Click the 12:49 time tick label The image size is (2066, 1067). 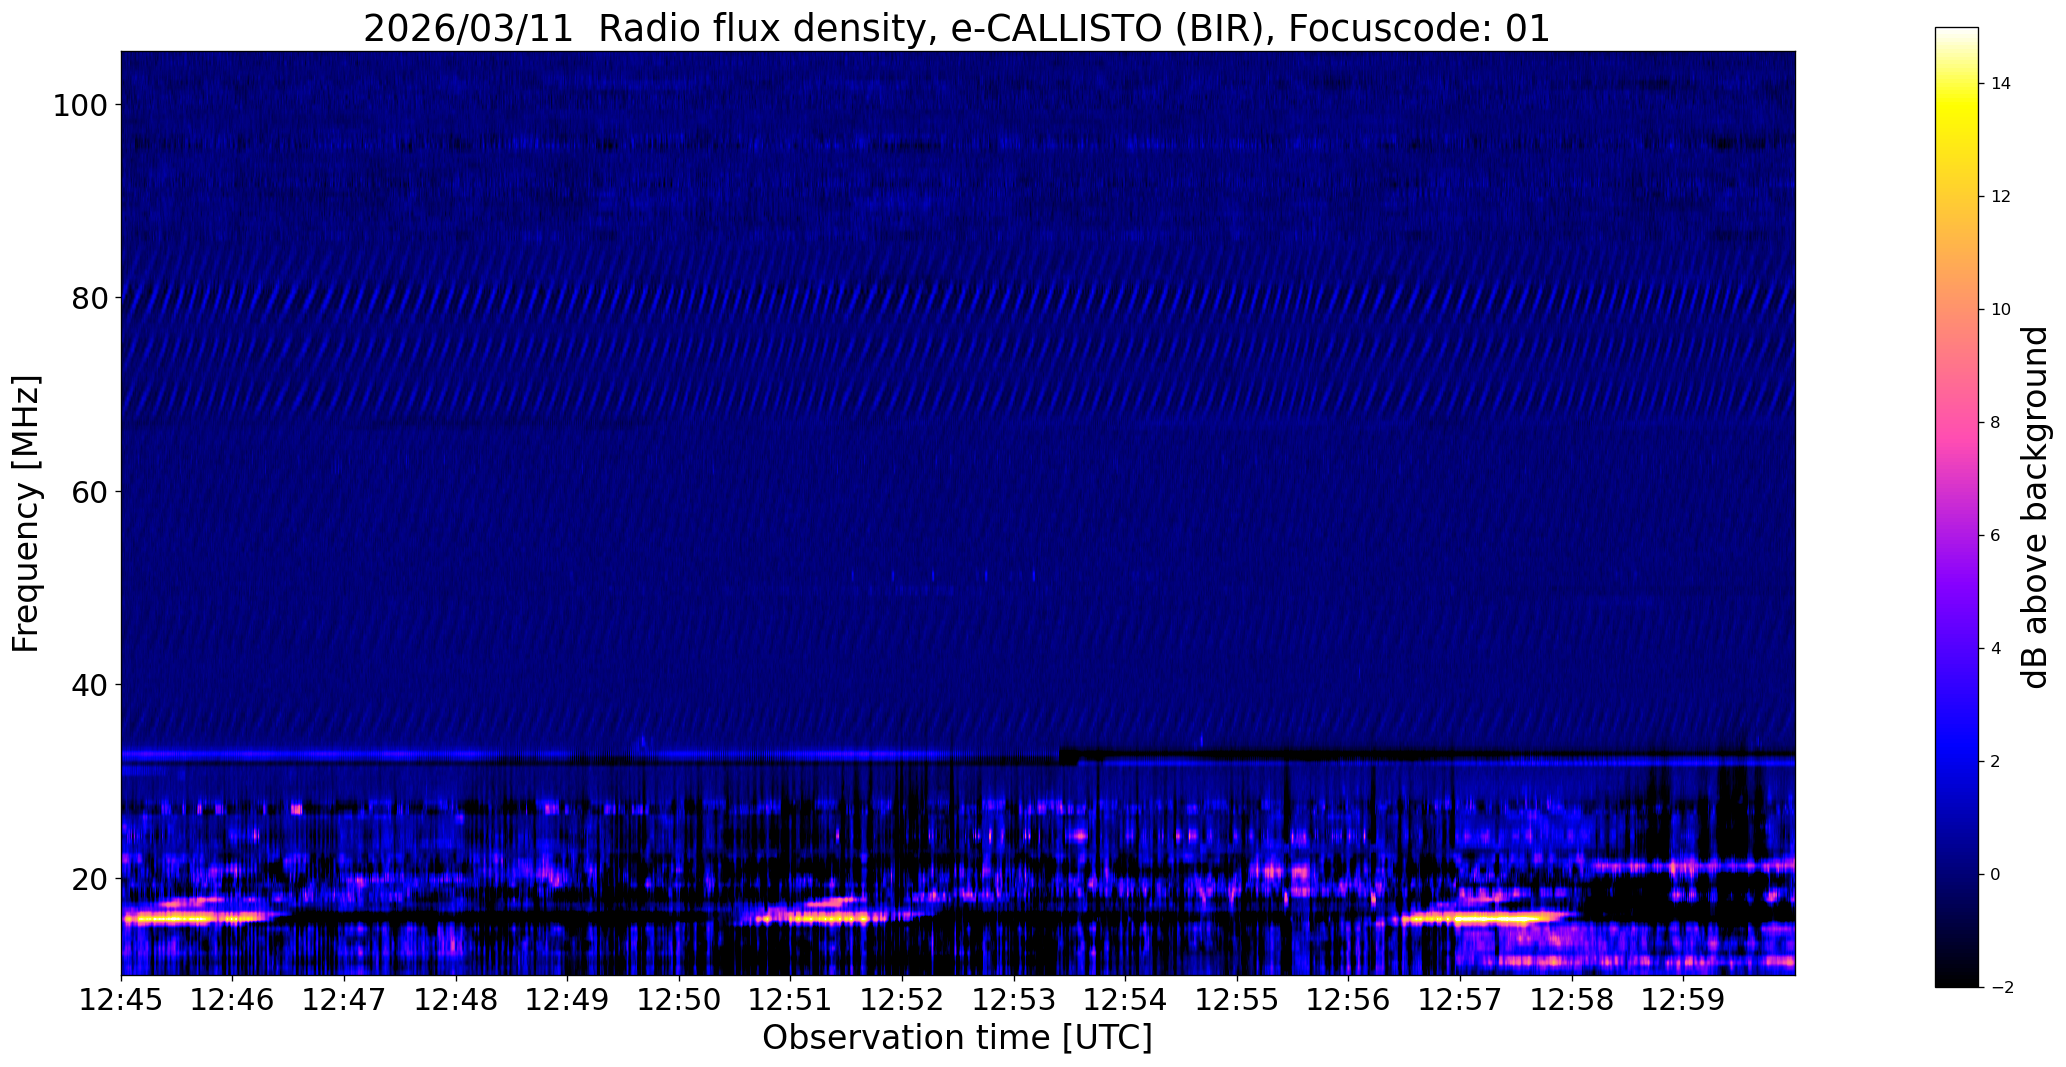(x=567, y=999)
